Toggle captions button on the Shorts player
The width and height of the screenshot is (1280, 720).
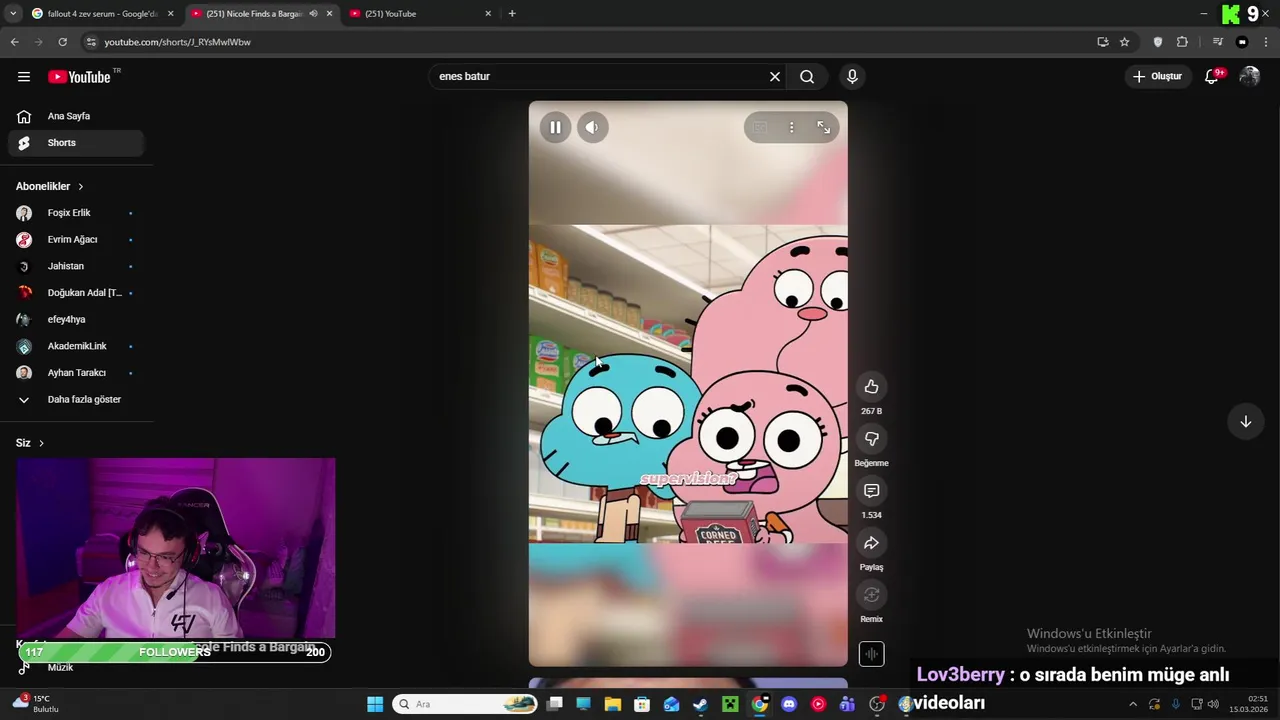[760, 127]
